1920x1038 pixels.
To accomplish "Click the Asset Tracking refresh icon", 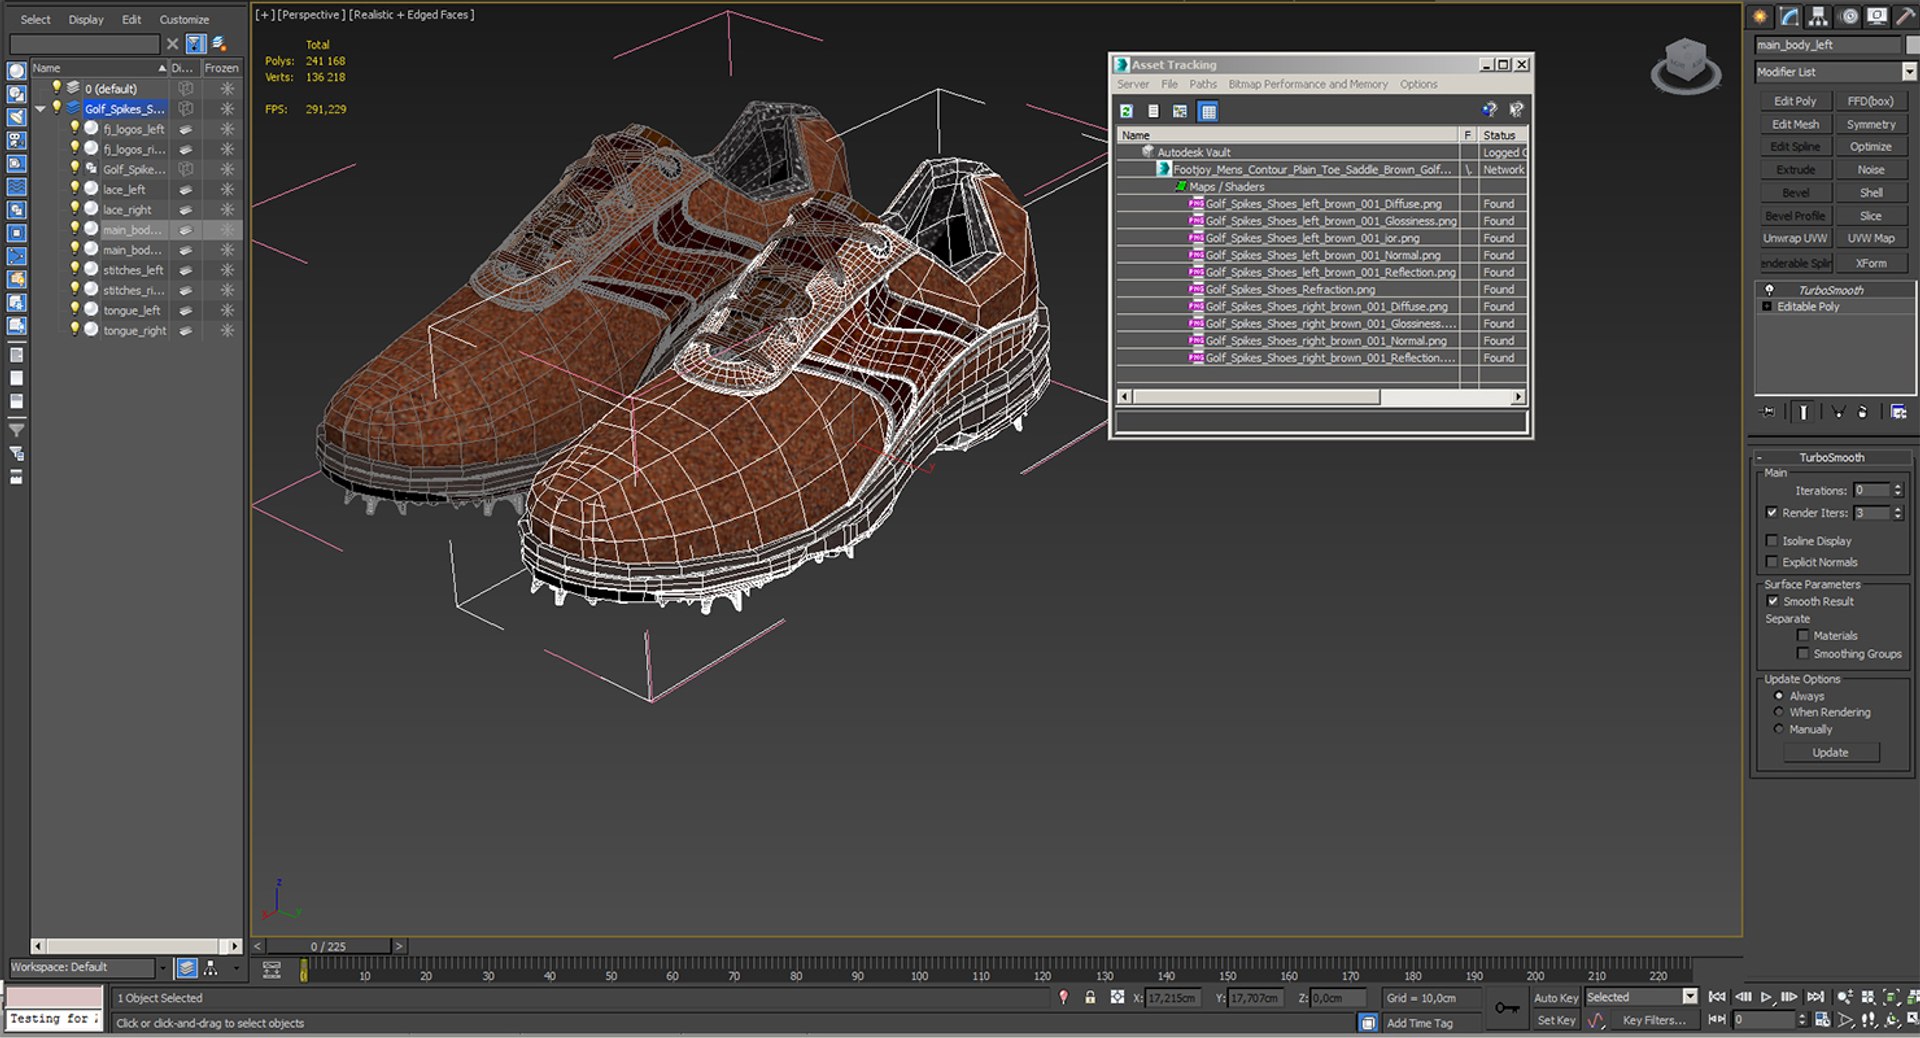I will [x=1127, y=111].
